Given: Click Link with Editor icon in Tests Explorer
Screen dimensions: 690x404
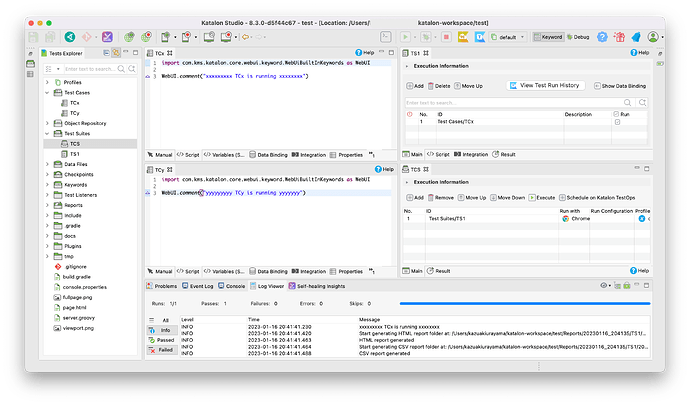Looking at the screenshot, I should (x=116, y=53).
